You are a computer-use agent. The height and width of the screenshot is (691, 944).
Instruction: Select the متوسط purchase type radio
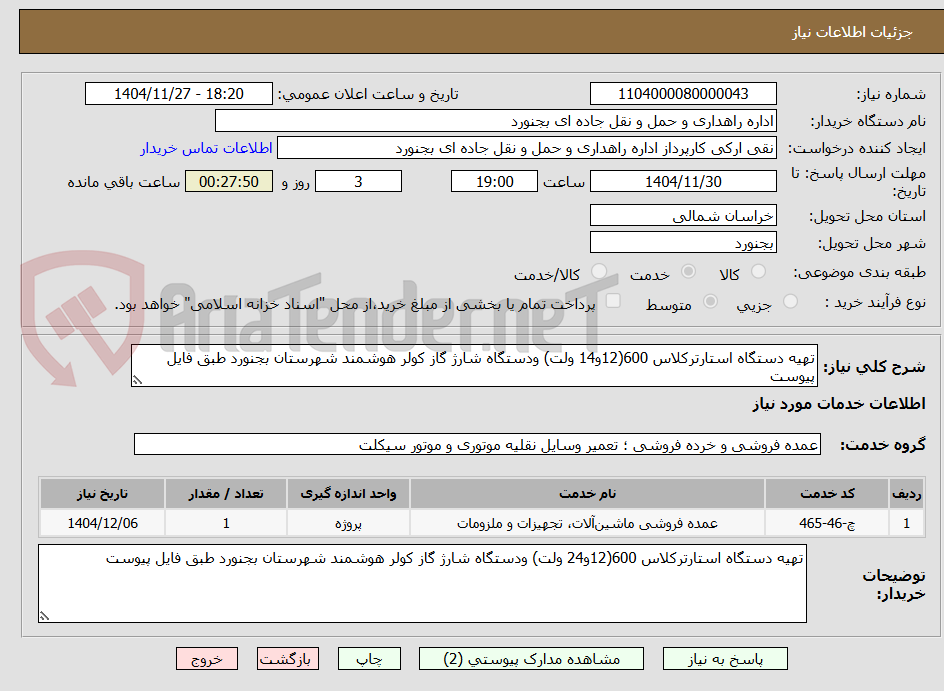[x=710, y=302]
